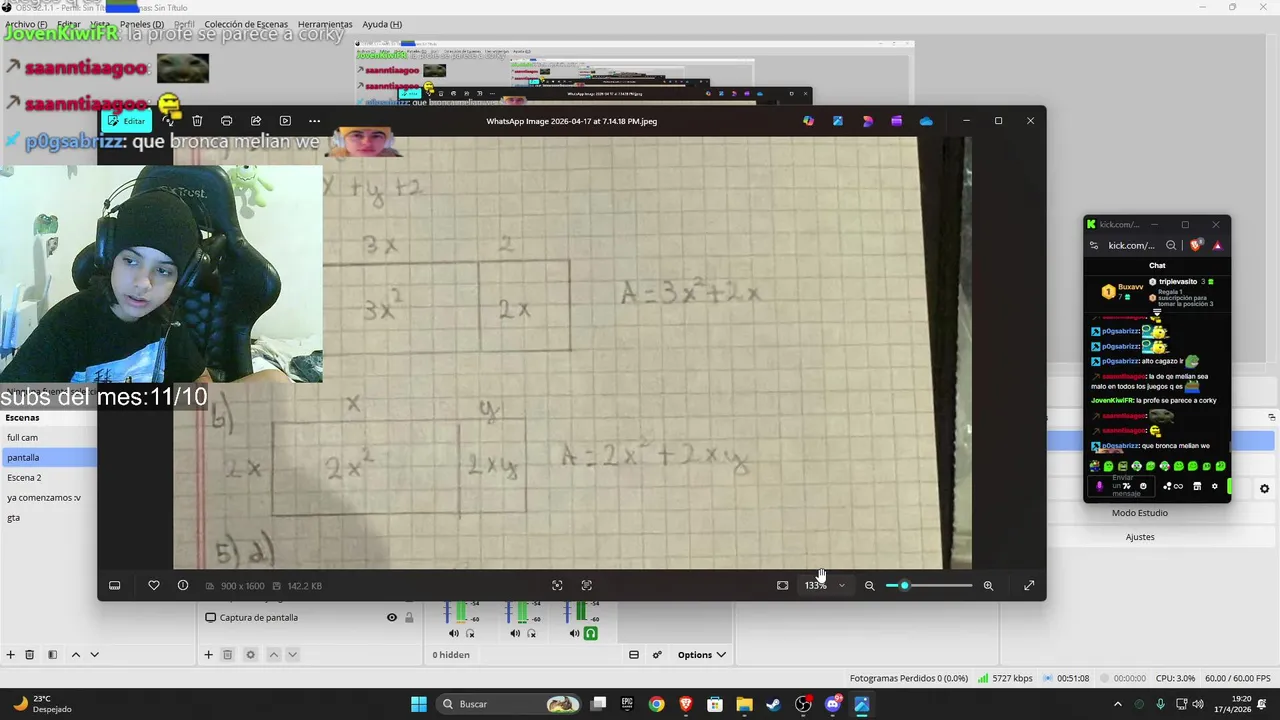Viewport: 1280px width, 720px height.
Task: Adjust the Photos zoom slider
Action: (x=929, y=586)
